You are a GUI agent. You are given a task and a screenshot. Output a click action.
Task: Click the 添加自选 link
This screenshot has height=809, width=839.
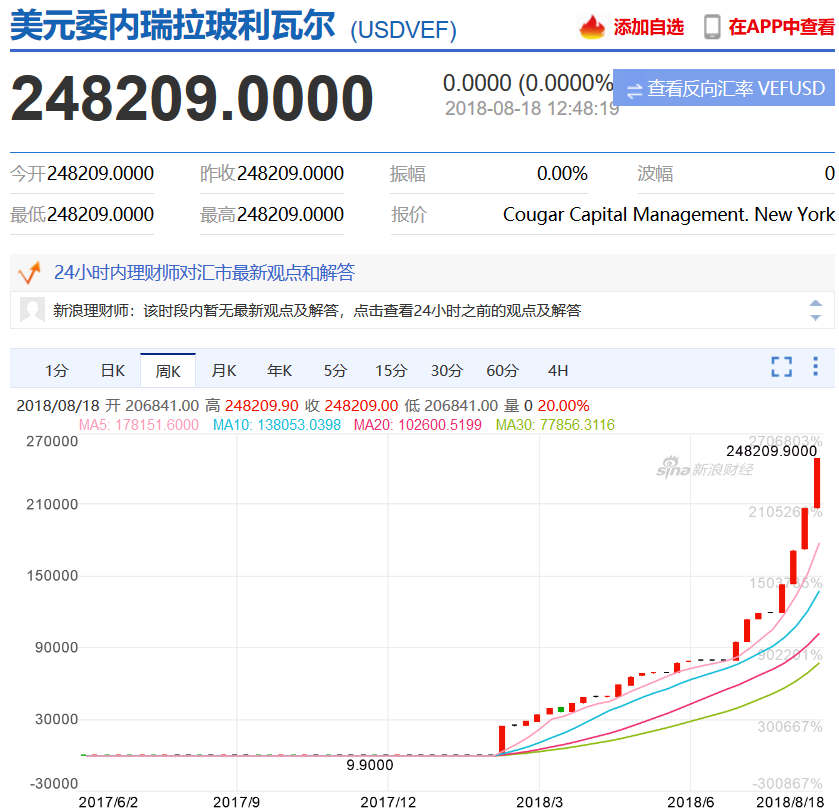(649, 27)
